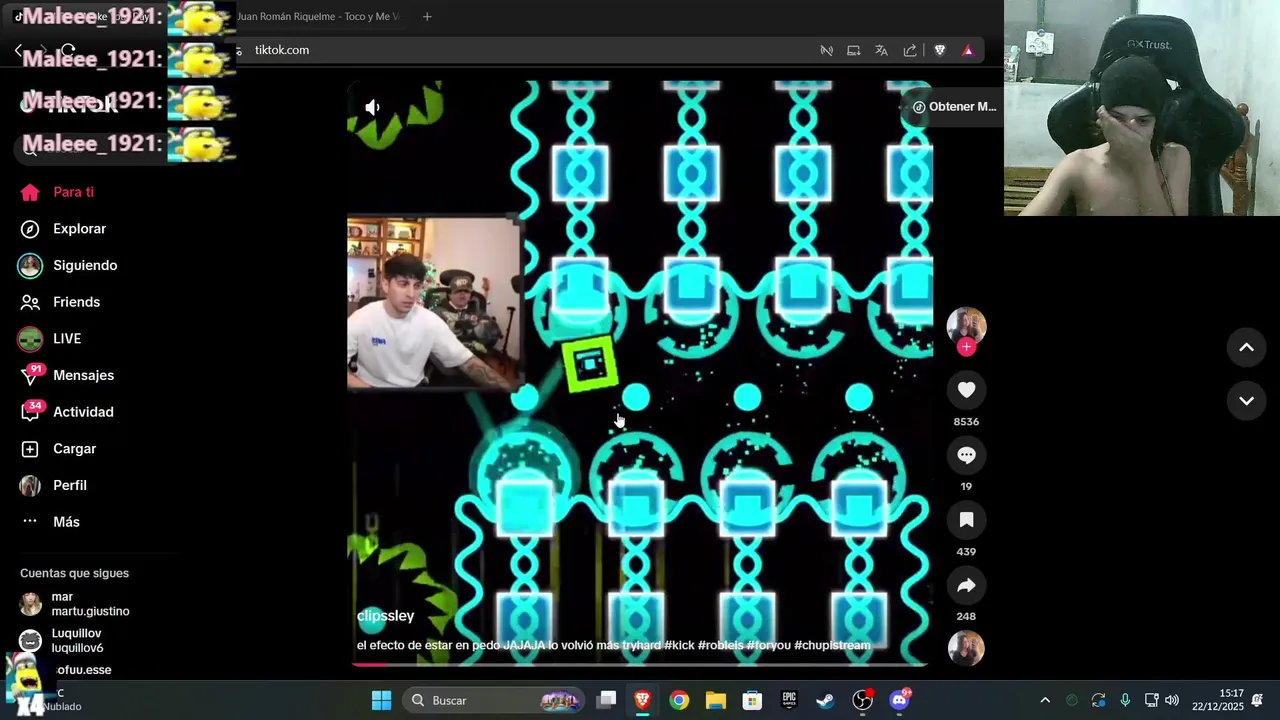Viewport: 1280px width, 720px height.
Task: Open the Para ti home feed
Action: (74, 192)
